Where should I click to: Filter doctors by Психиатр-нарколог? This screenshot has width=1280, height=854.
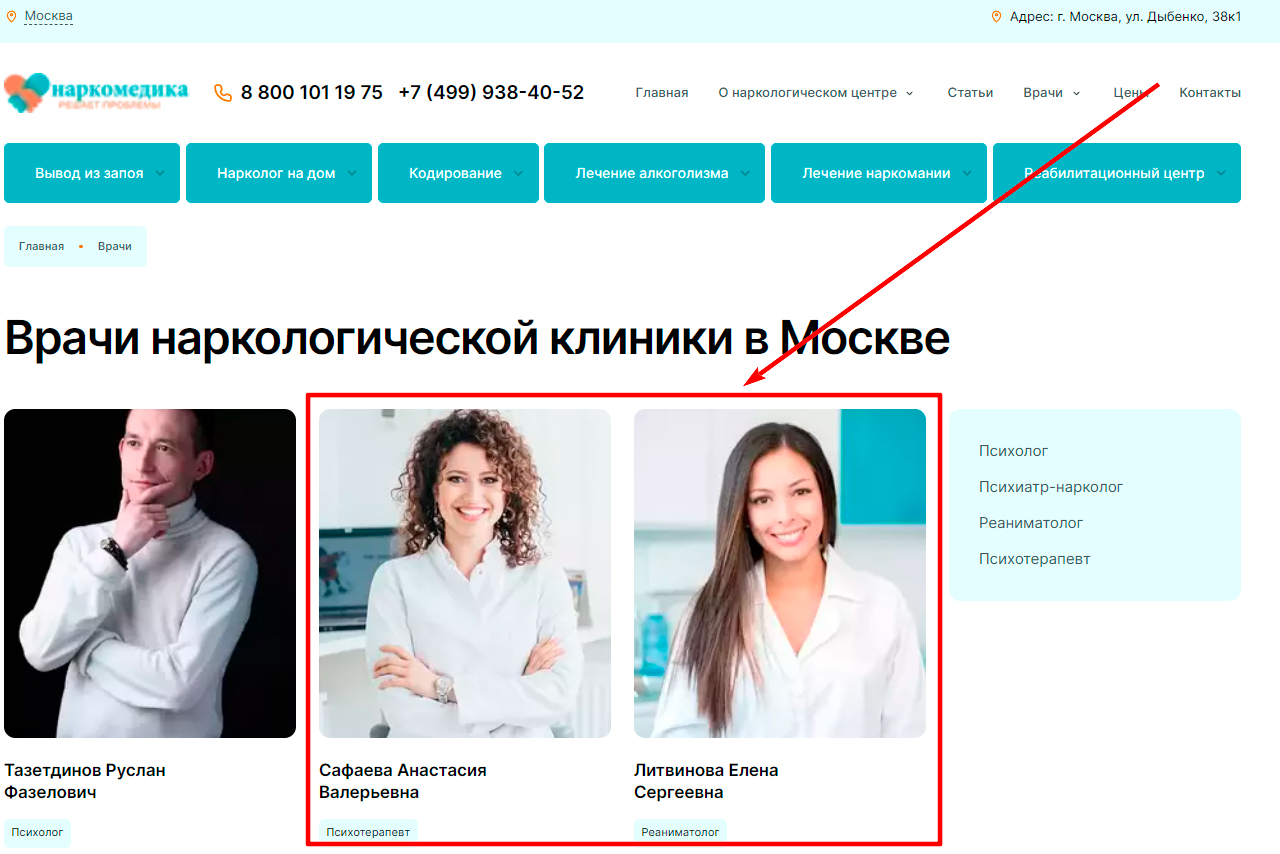click(1051, 487)
